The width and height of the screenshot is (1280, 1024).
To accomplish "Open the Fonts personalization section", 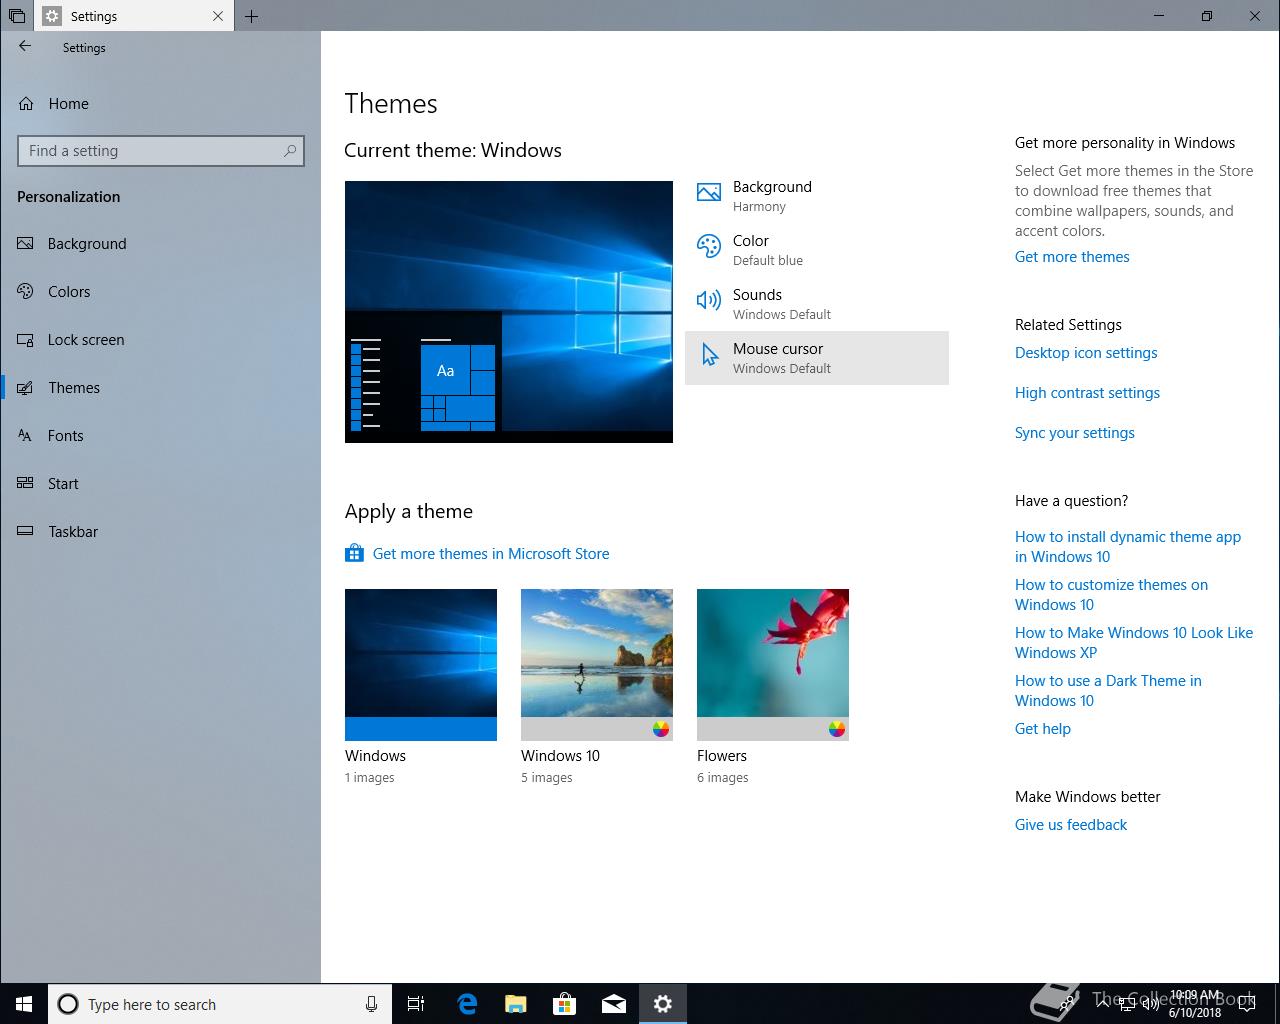I will point(161,436).
